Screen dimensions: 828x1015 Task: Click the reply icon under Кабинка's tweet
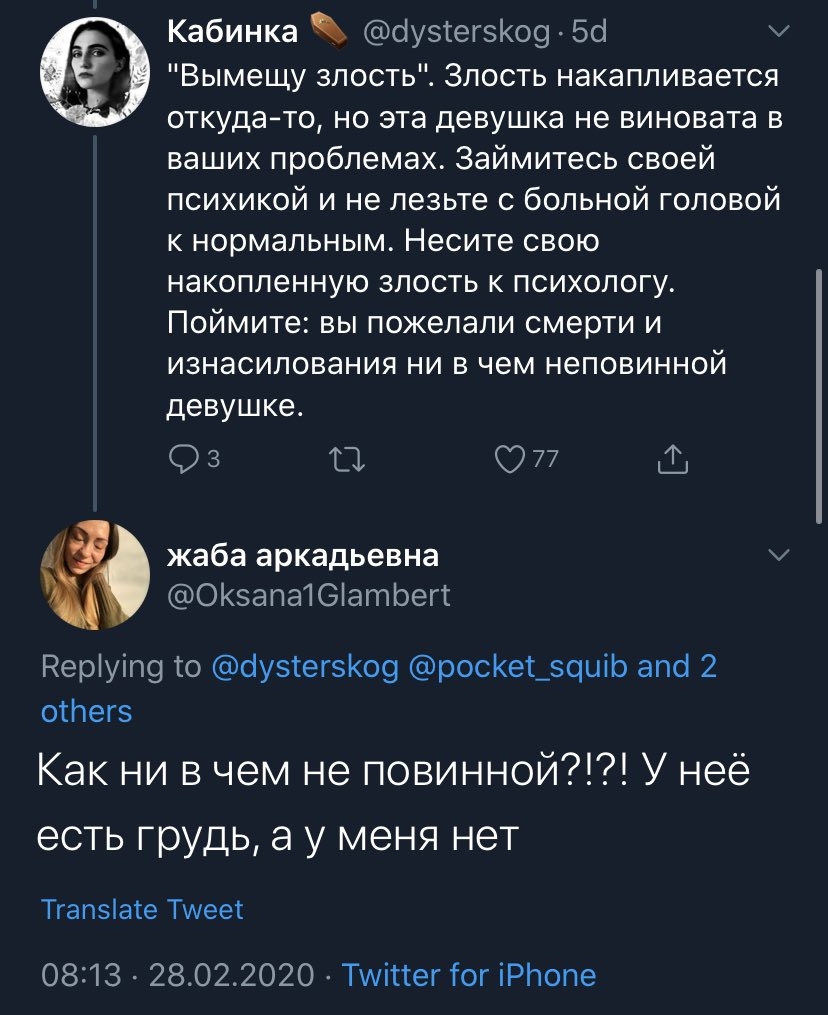(184, 459)
